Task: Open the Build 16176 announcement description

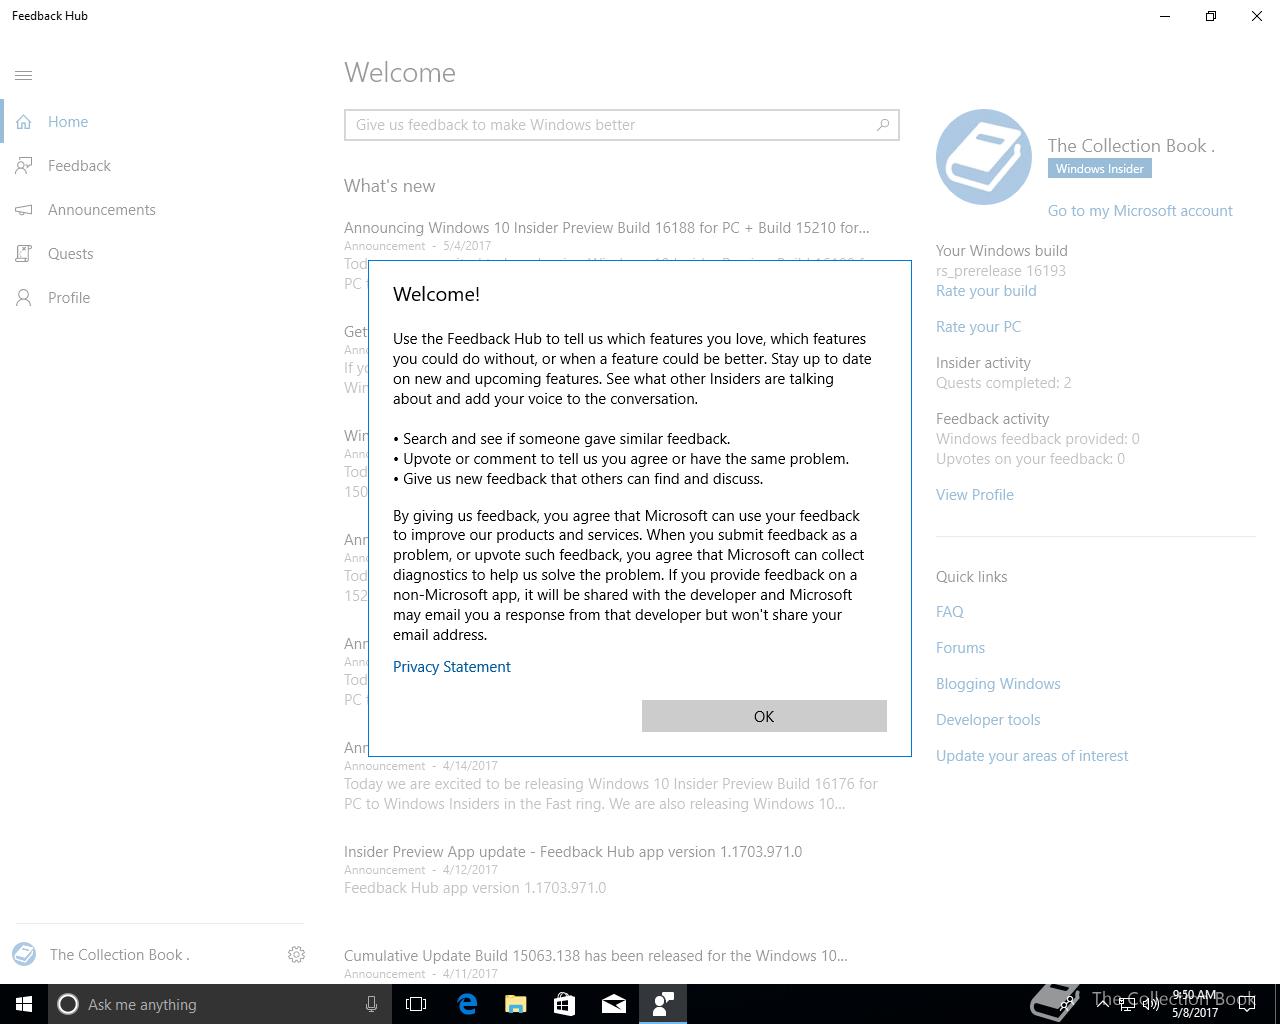Action: [611, 794]
